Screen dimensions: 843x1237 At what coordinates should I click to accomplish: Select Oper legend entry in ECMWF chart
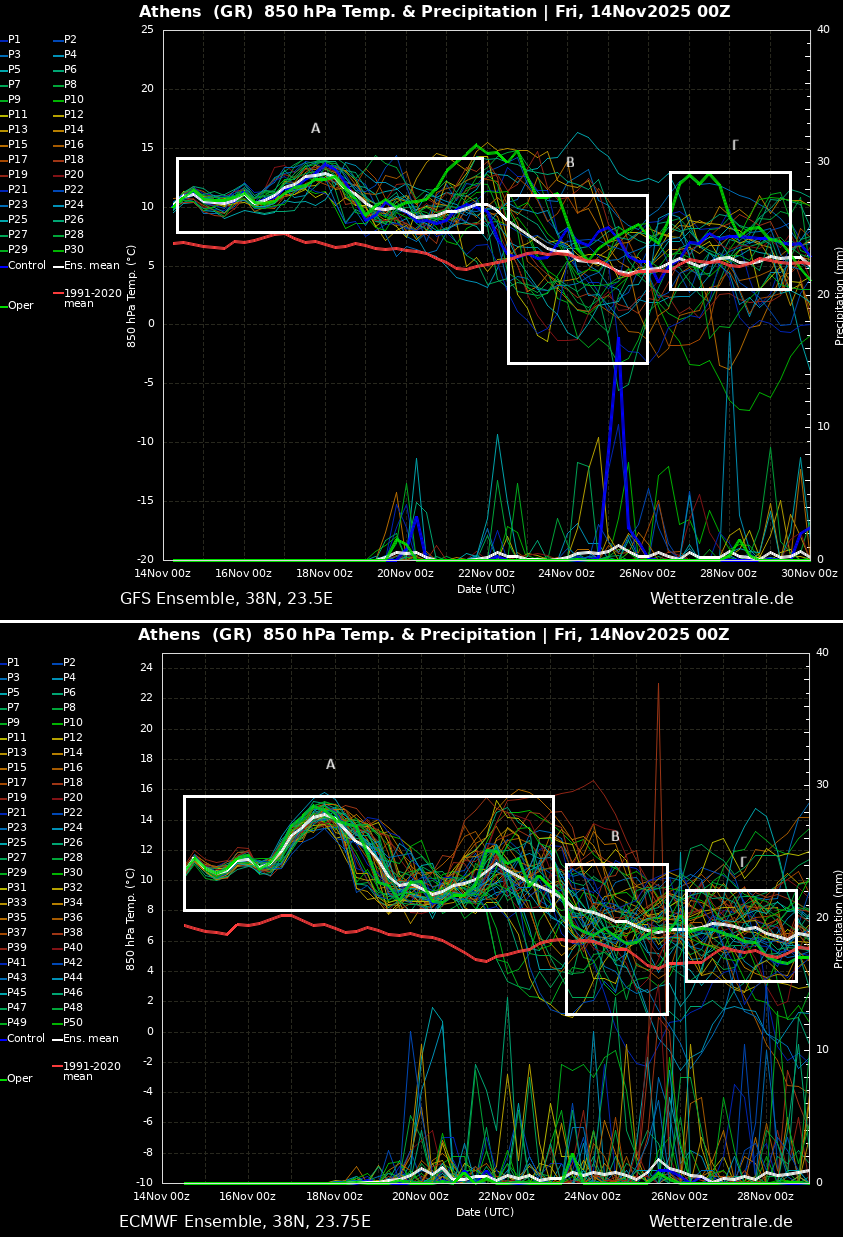tap(20, 1079)
